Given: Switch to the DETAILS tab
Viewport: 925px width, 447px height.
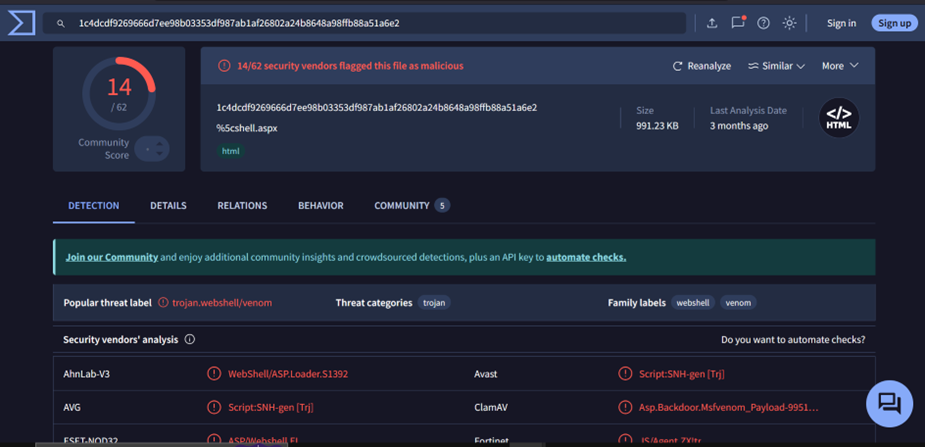Looking at the screenshot, I should pyautogui.click(x=168, y=206).
